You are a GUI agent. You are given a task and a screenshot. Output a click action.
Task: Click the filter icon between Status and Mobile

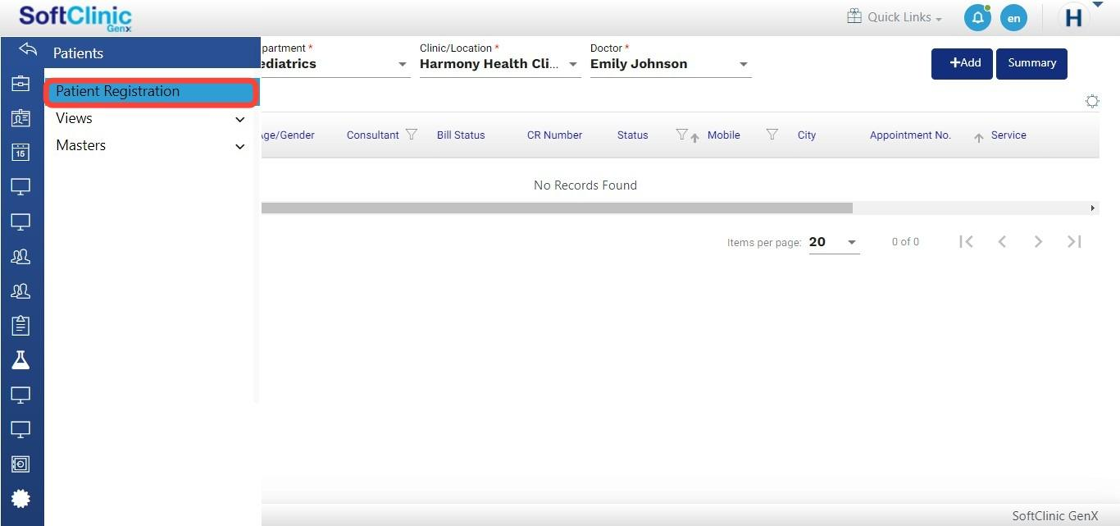[682, 134]
